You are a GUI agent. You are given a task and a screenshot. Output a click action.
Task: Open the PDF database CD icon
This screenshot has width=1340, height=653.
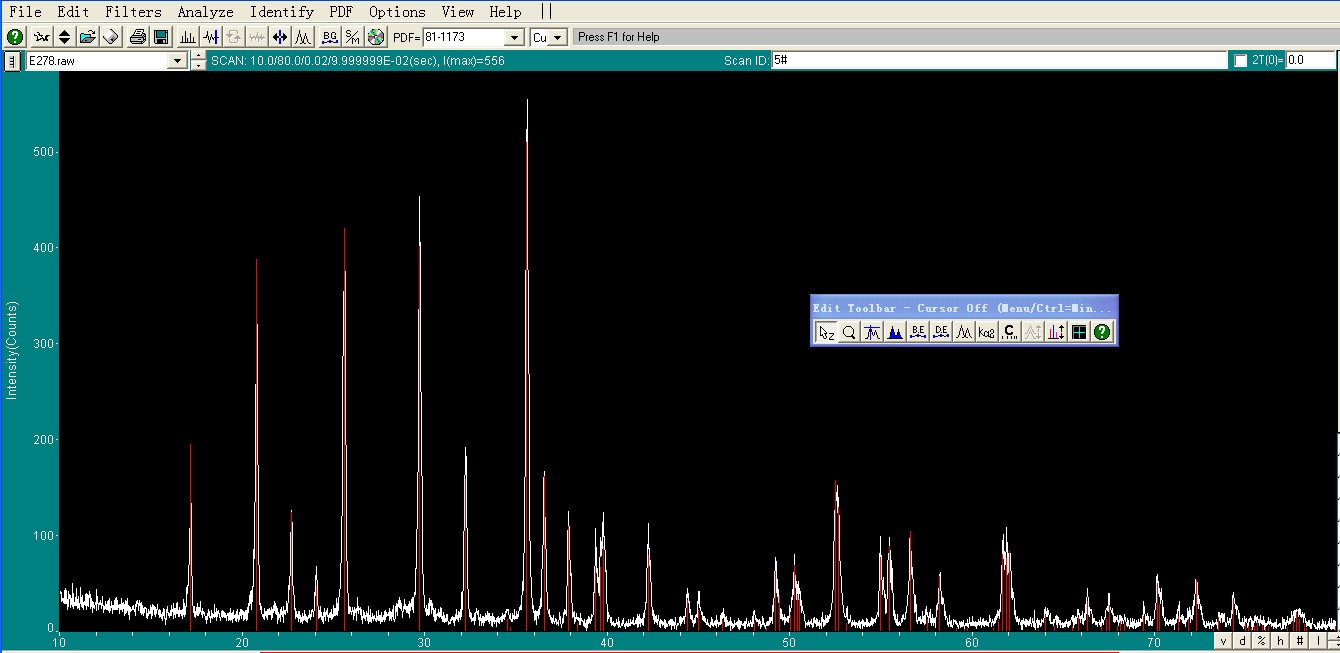376,37
